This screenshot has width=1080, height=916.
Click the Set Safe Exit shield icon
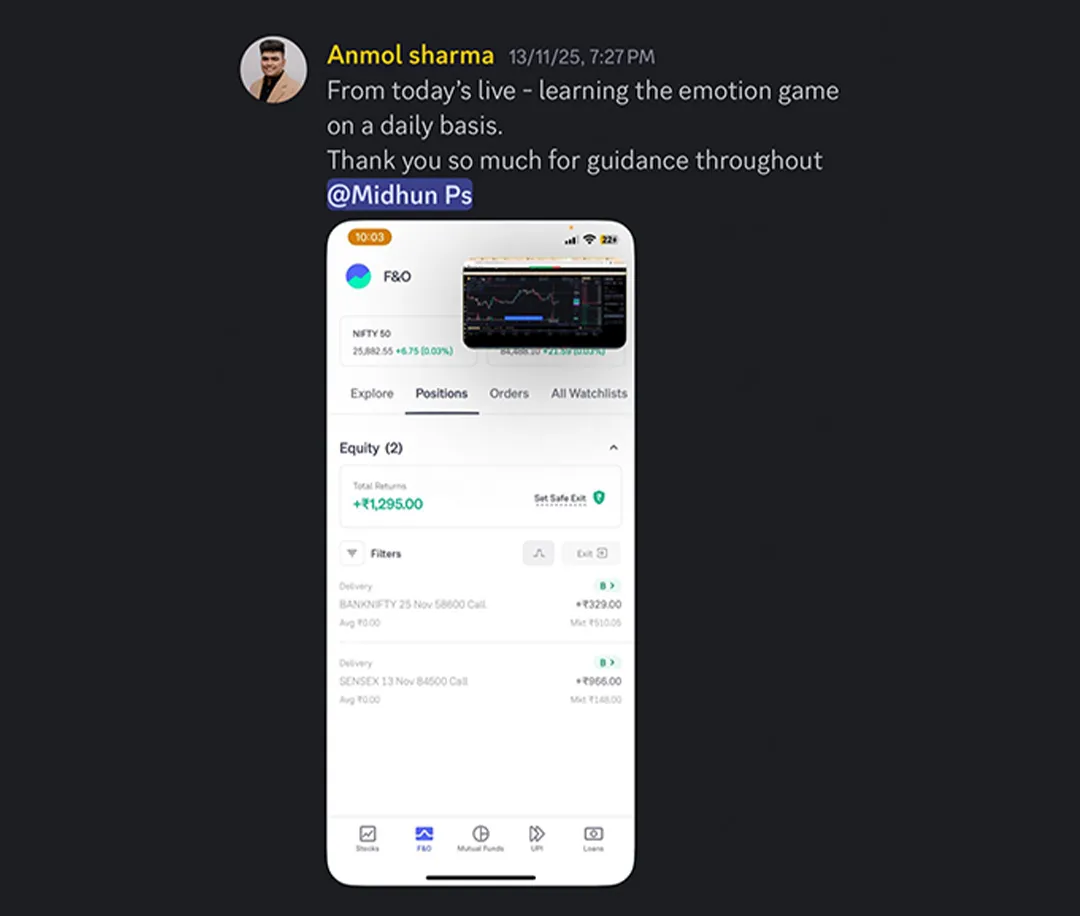pyautogui.click(x=599, y=497)
